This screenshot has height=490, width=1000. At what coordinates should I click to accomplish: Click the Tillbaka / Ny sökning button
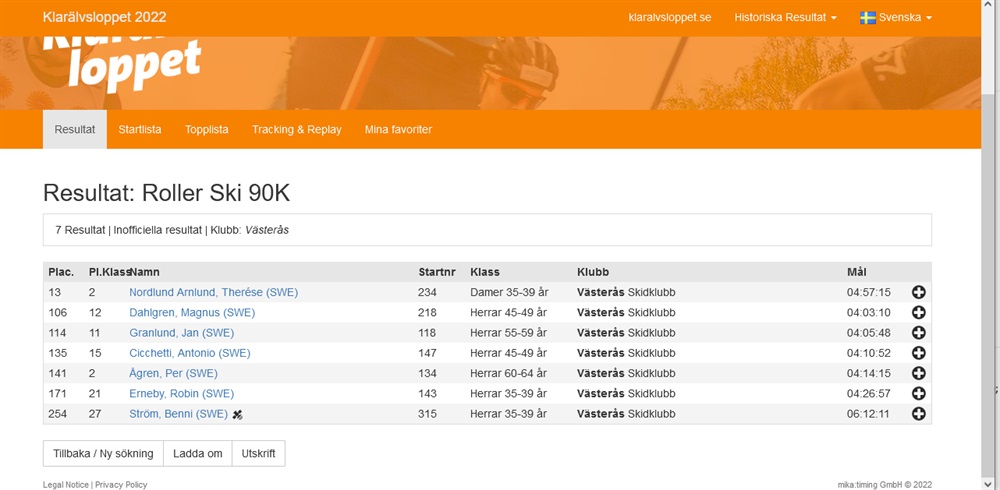tap(103, 454)
